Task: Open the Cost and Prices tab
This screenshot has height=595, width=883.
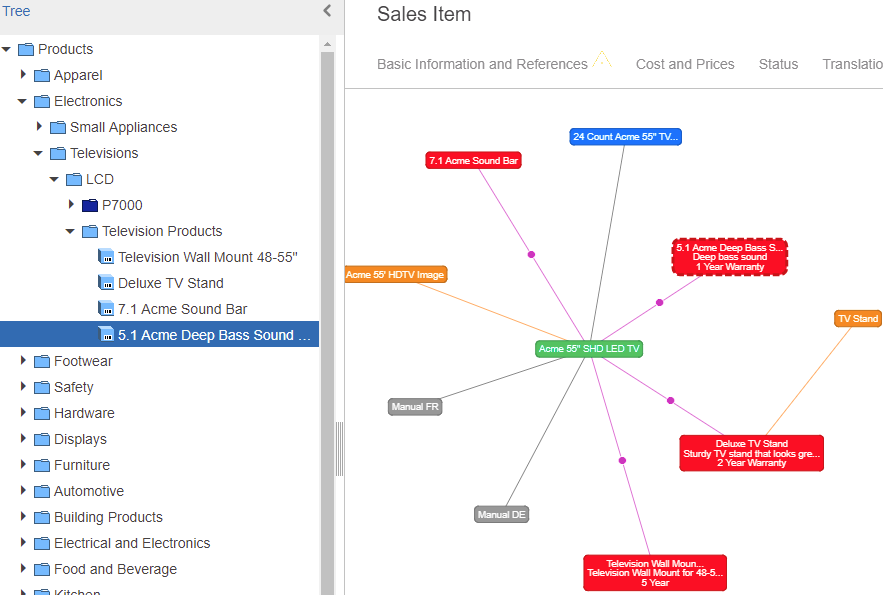Action: [685, 64]
